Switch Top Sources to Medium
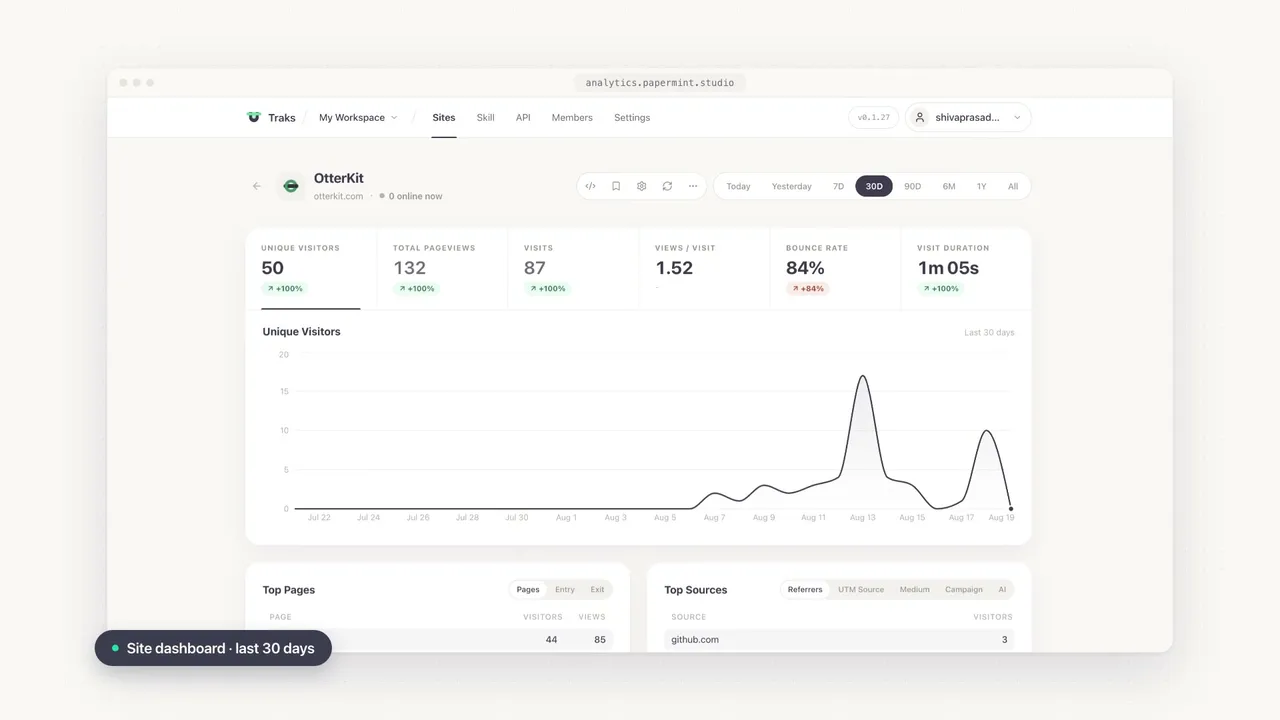Viewport: 1280px width, 720px height. click(914, 590)
